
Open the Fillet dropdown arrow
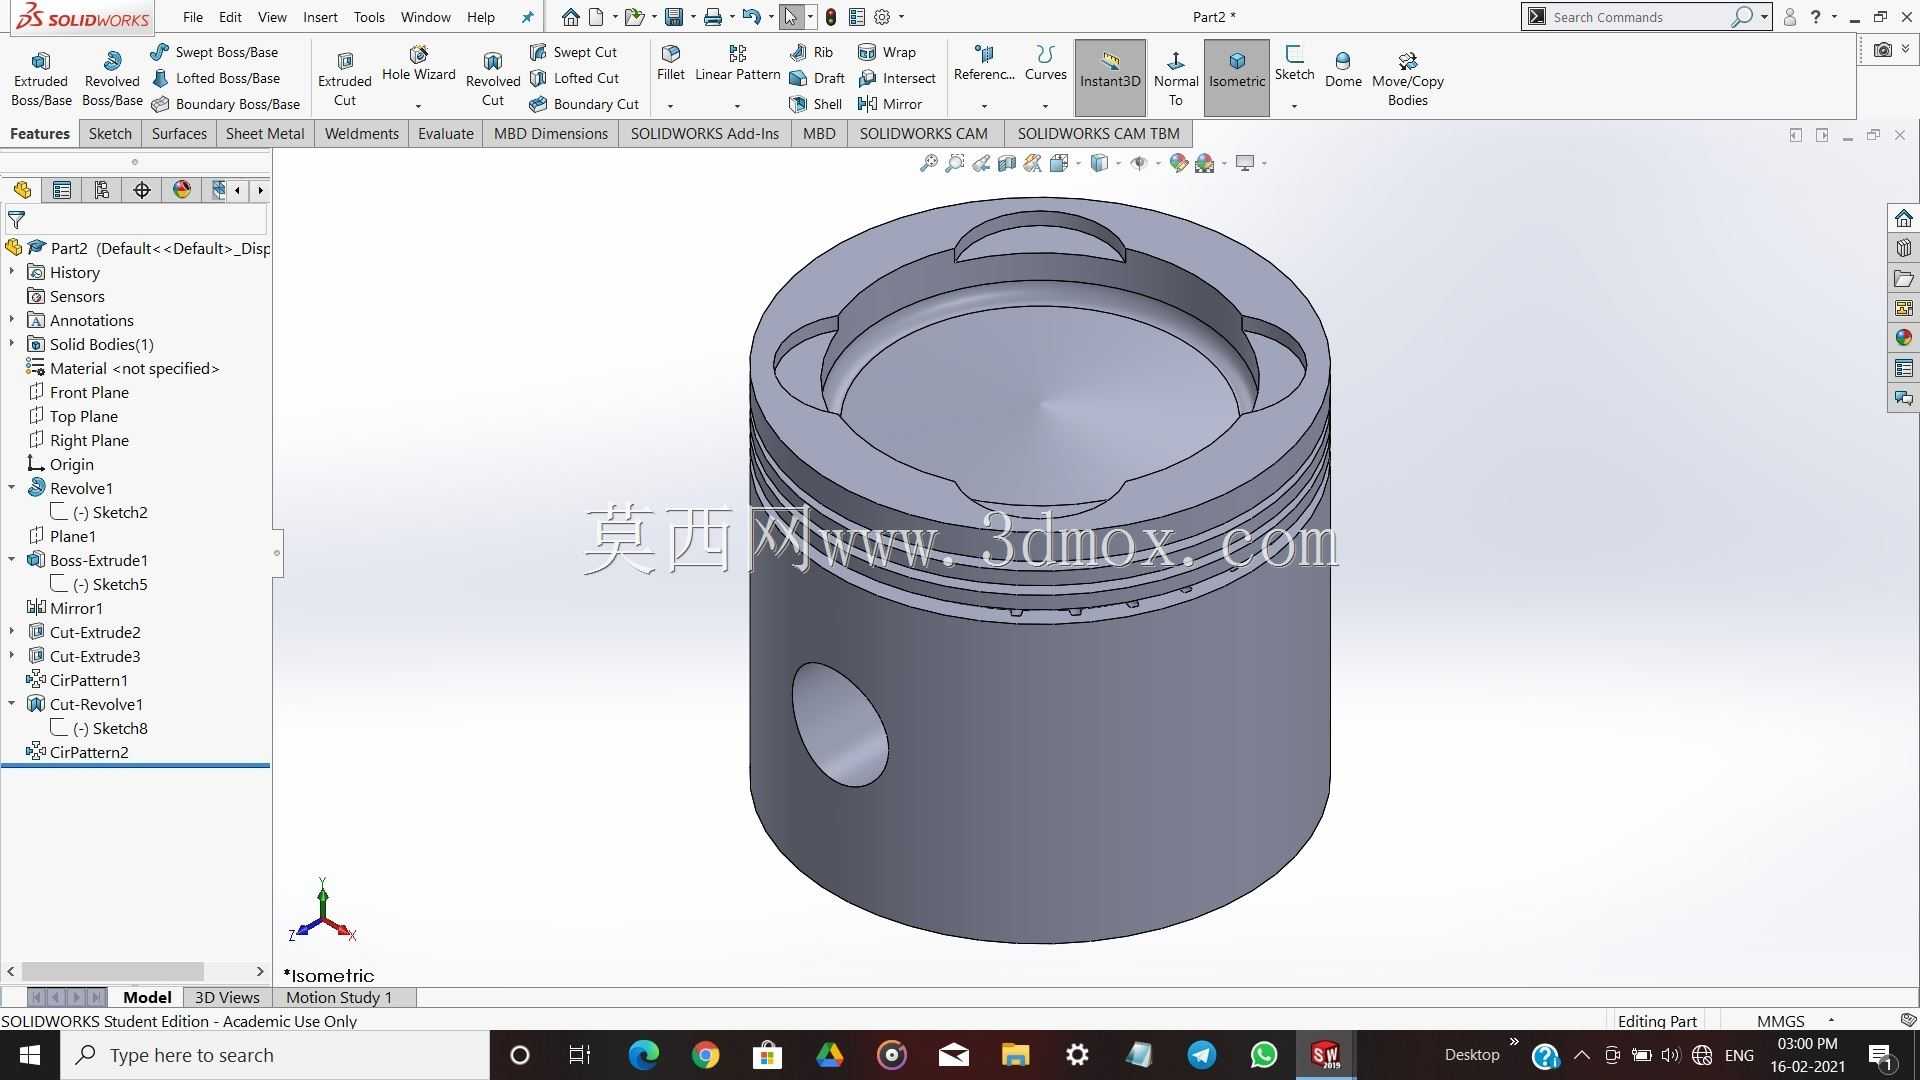click(671, 105)
